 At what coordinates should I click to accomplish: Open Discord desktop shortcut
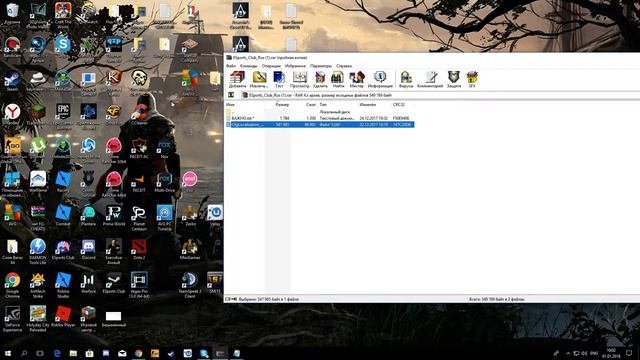(88, 249)
